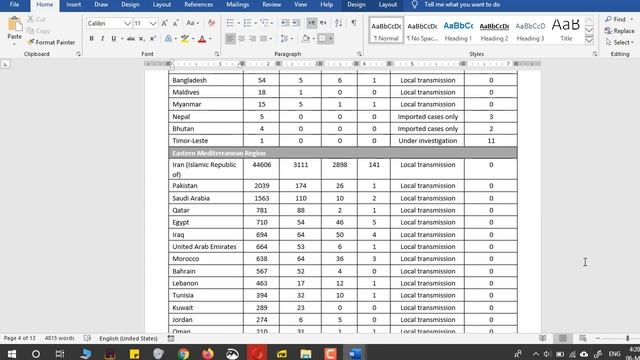Switch to the Draw tab
640x360 pixels.
point(101,5)
